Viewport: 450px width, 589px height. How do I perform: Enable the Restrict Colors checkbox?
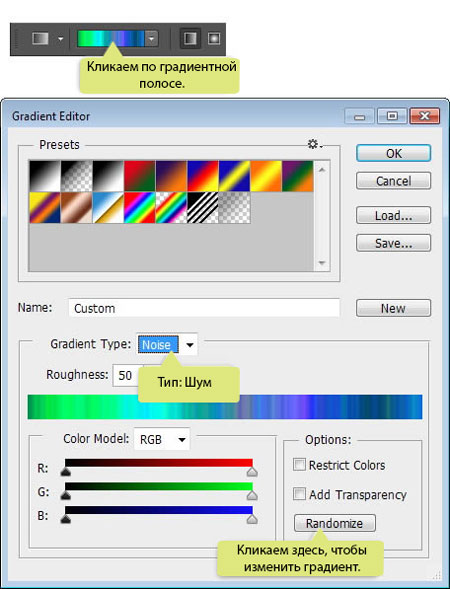pos(299,464)
